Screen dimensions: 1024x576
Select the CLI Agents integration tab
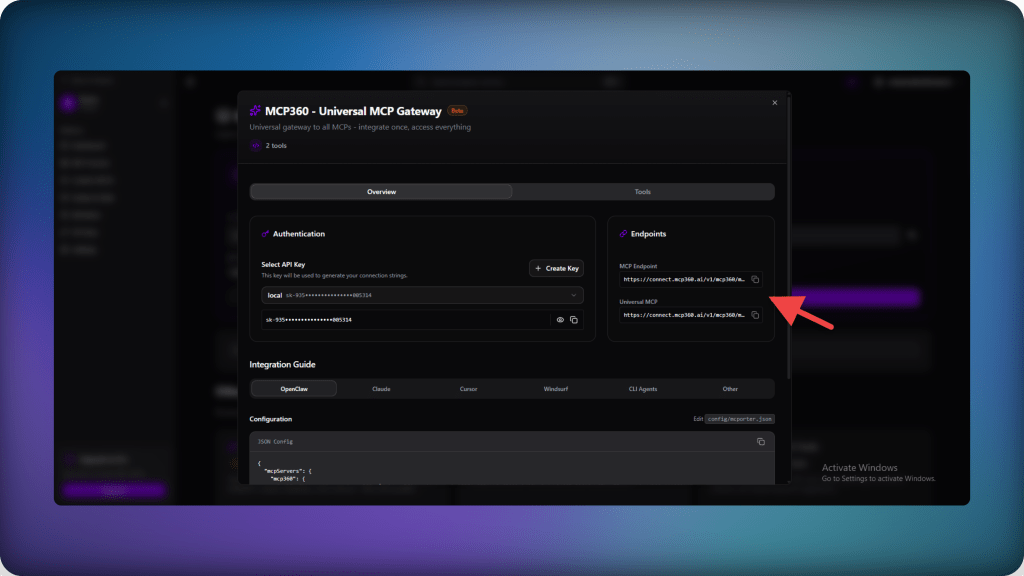(643, 389)
